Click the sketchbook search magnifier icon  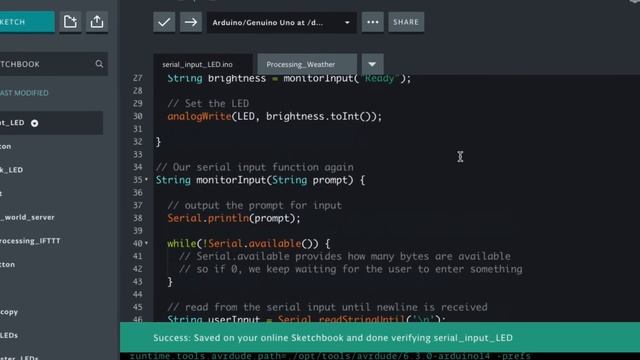coord(99,64)
